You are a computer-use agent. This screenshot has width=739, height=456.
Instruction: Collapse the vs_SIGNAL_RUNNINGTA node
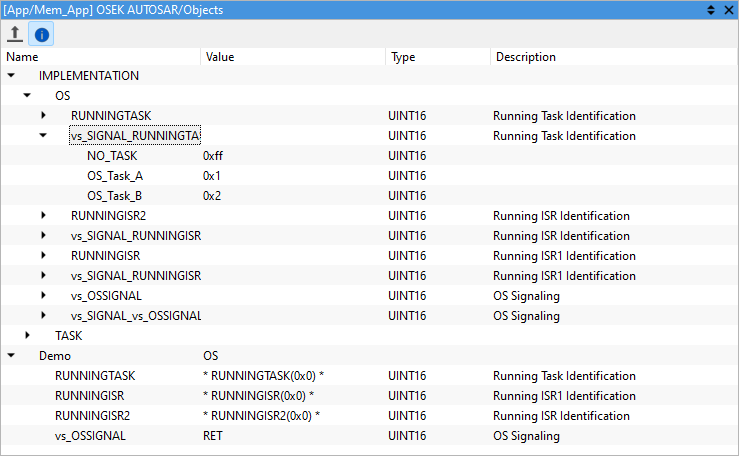click(43, 136)
